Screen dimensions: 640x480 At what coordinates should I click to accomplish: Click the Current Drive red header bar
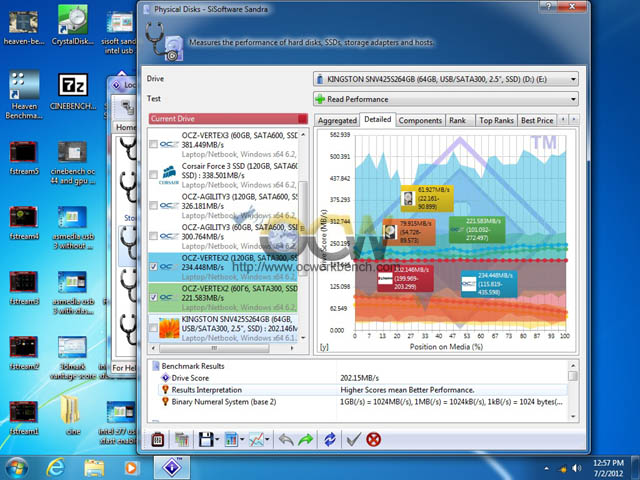228,118
